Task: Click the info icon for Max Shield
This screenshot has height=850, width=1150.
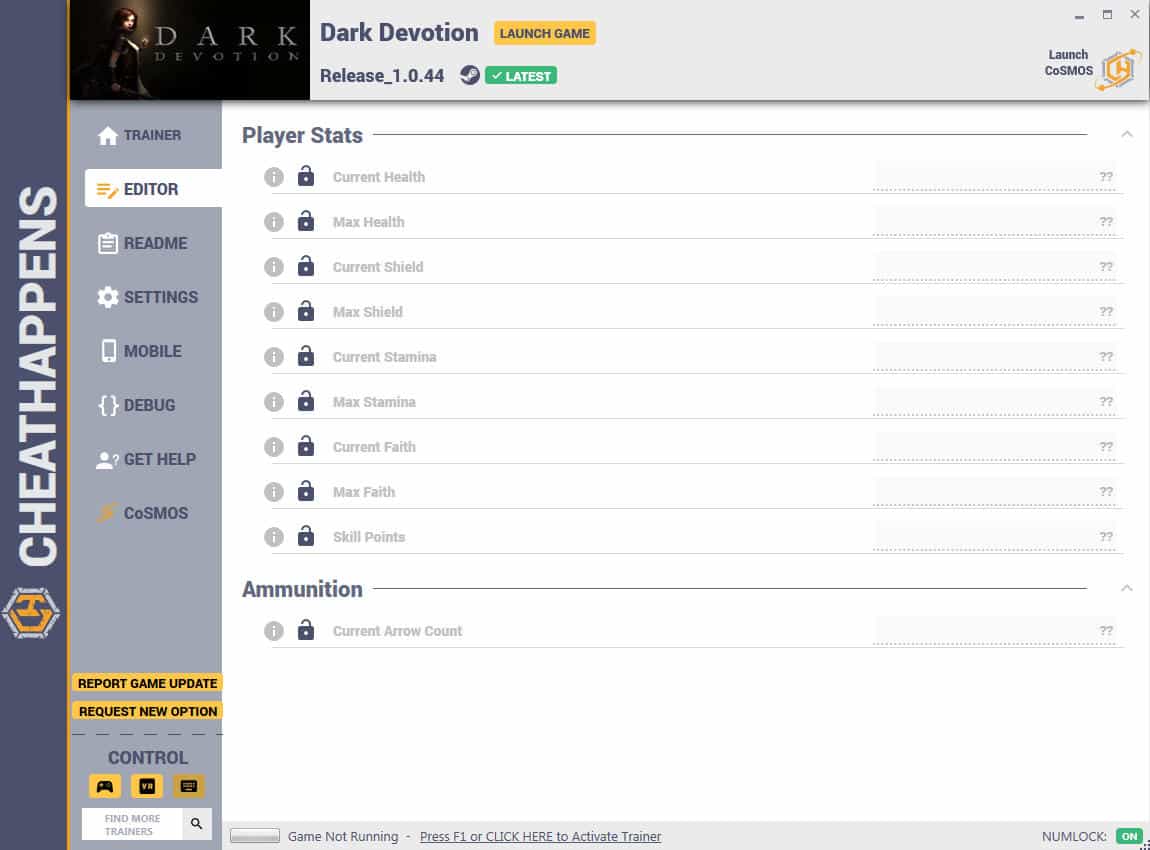Action: (x=274, y=312)
